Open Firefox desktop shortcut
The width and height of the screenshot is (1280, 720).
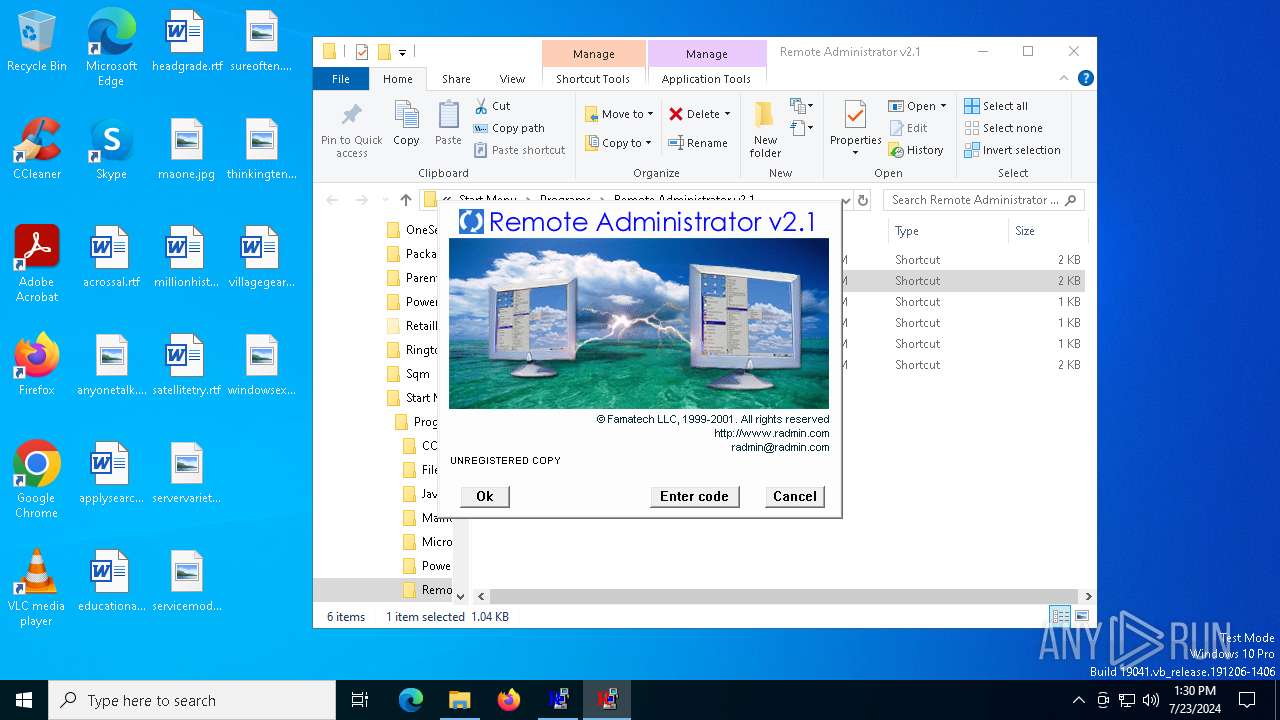(x=37, y=365)
